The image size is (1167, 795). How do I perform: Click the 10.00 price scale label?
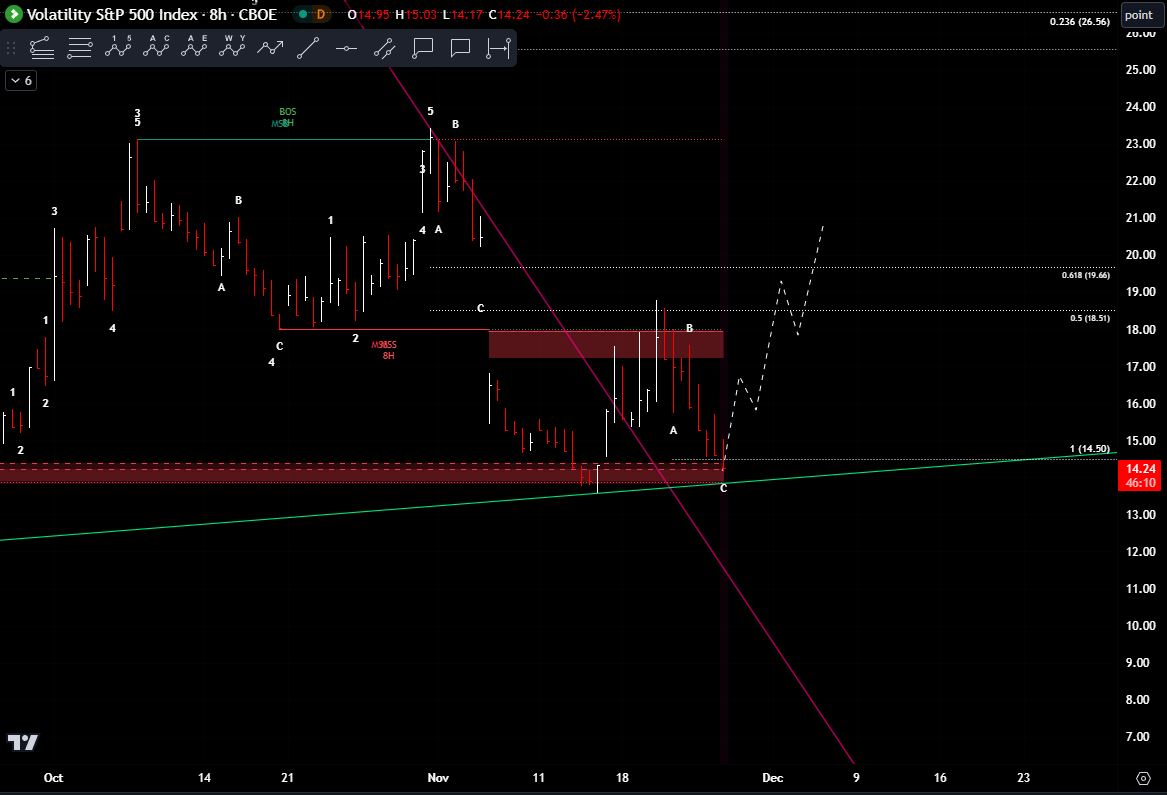click(1140, 625)
